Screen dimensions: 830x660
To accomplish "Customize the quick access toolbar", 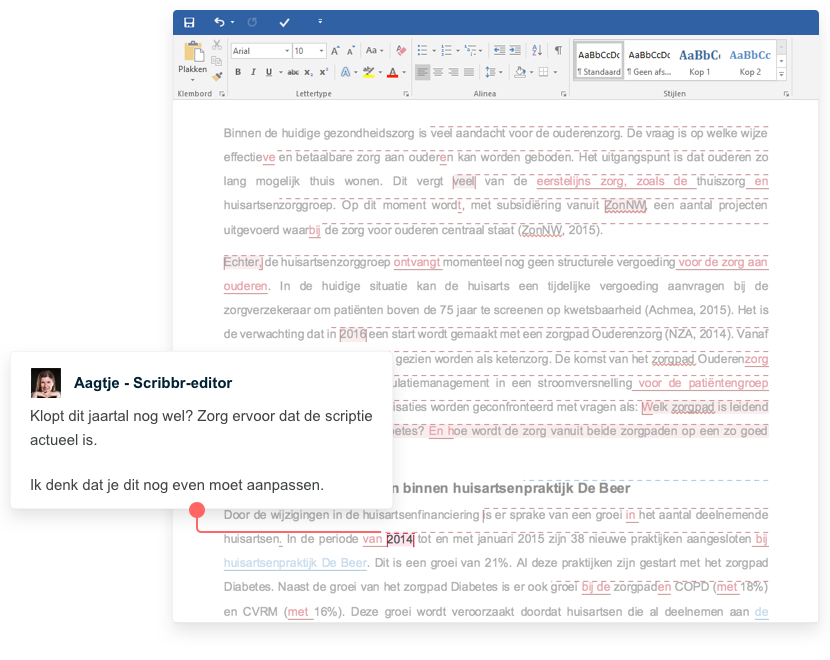I will 320,22.
